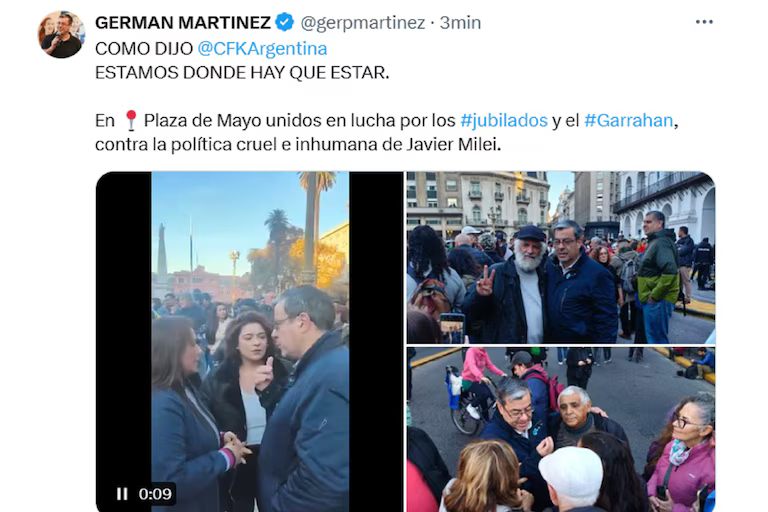Click the tweet text mentioning Javier Milei
This screenshot has width=768, height=512.
[298, 145]
